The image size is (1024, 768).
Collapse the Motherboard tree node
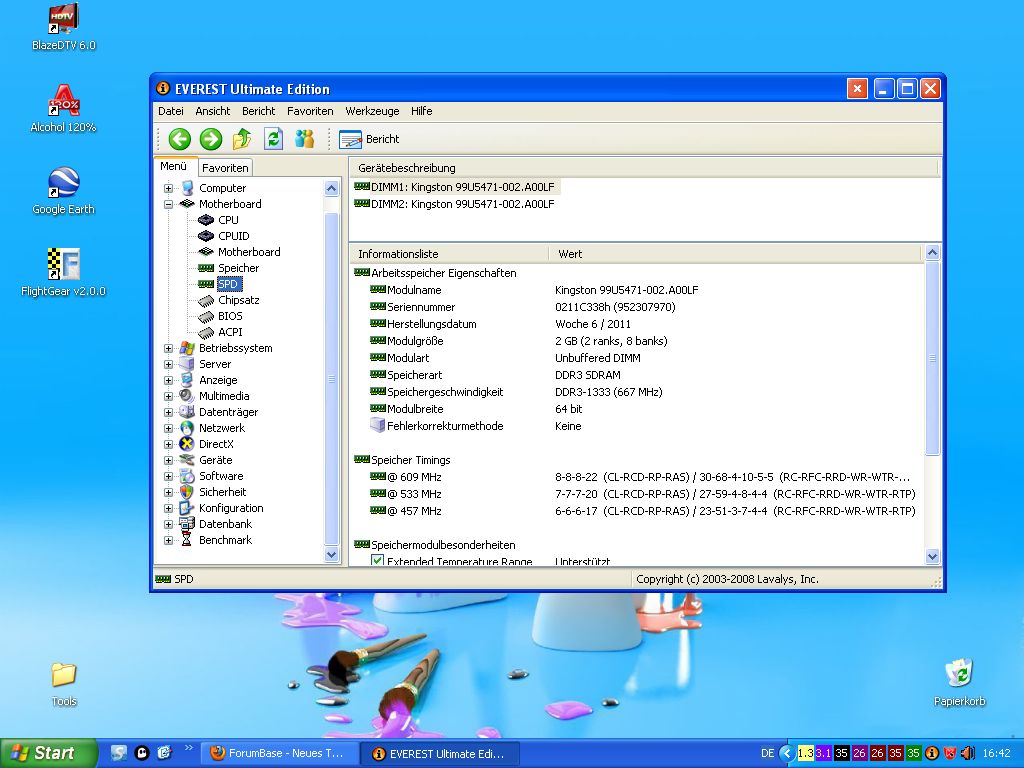168,204
